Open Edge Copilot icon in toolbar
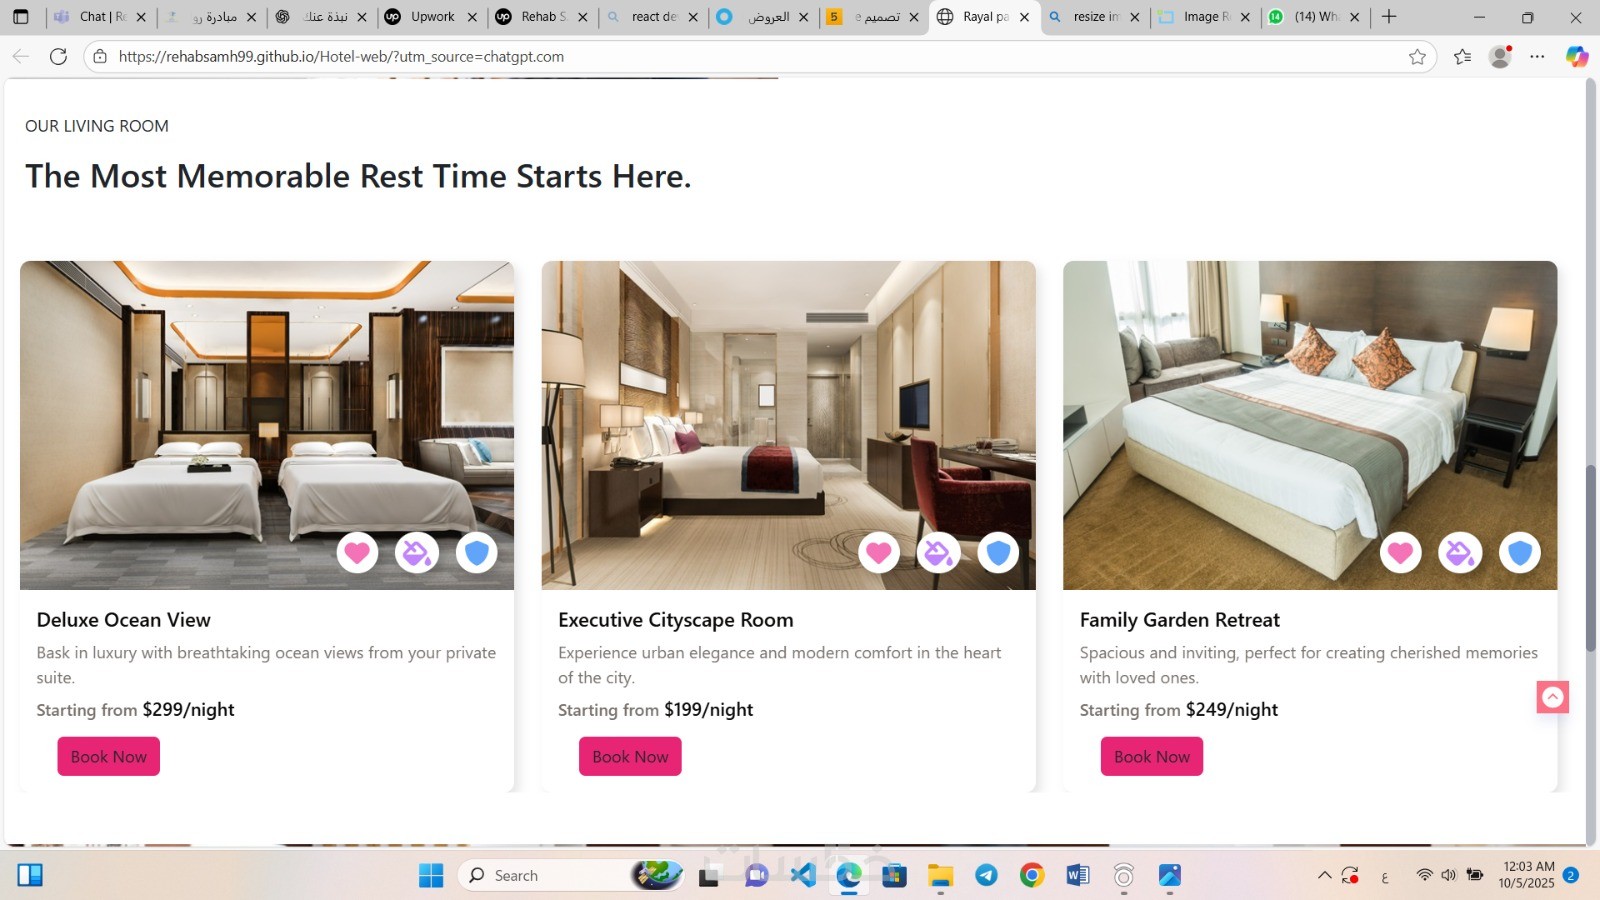1600x900 pixels. (1577, 57)
